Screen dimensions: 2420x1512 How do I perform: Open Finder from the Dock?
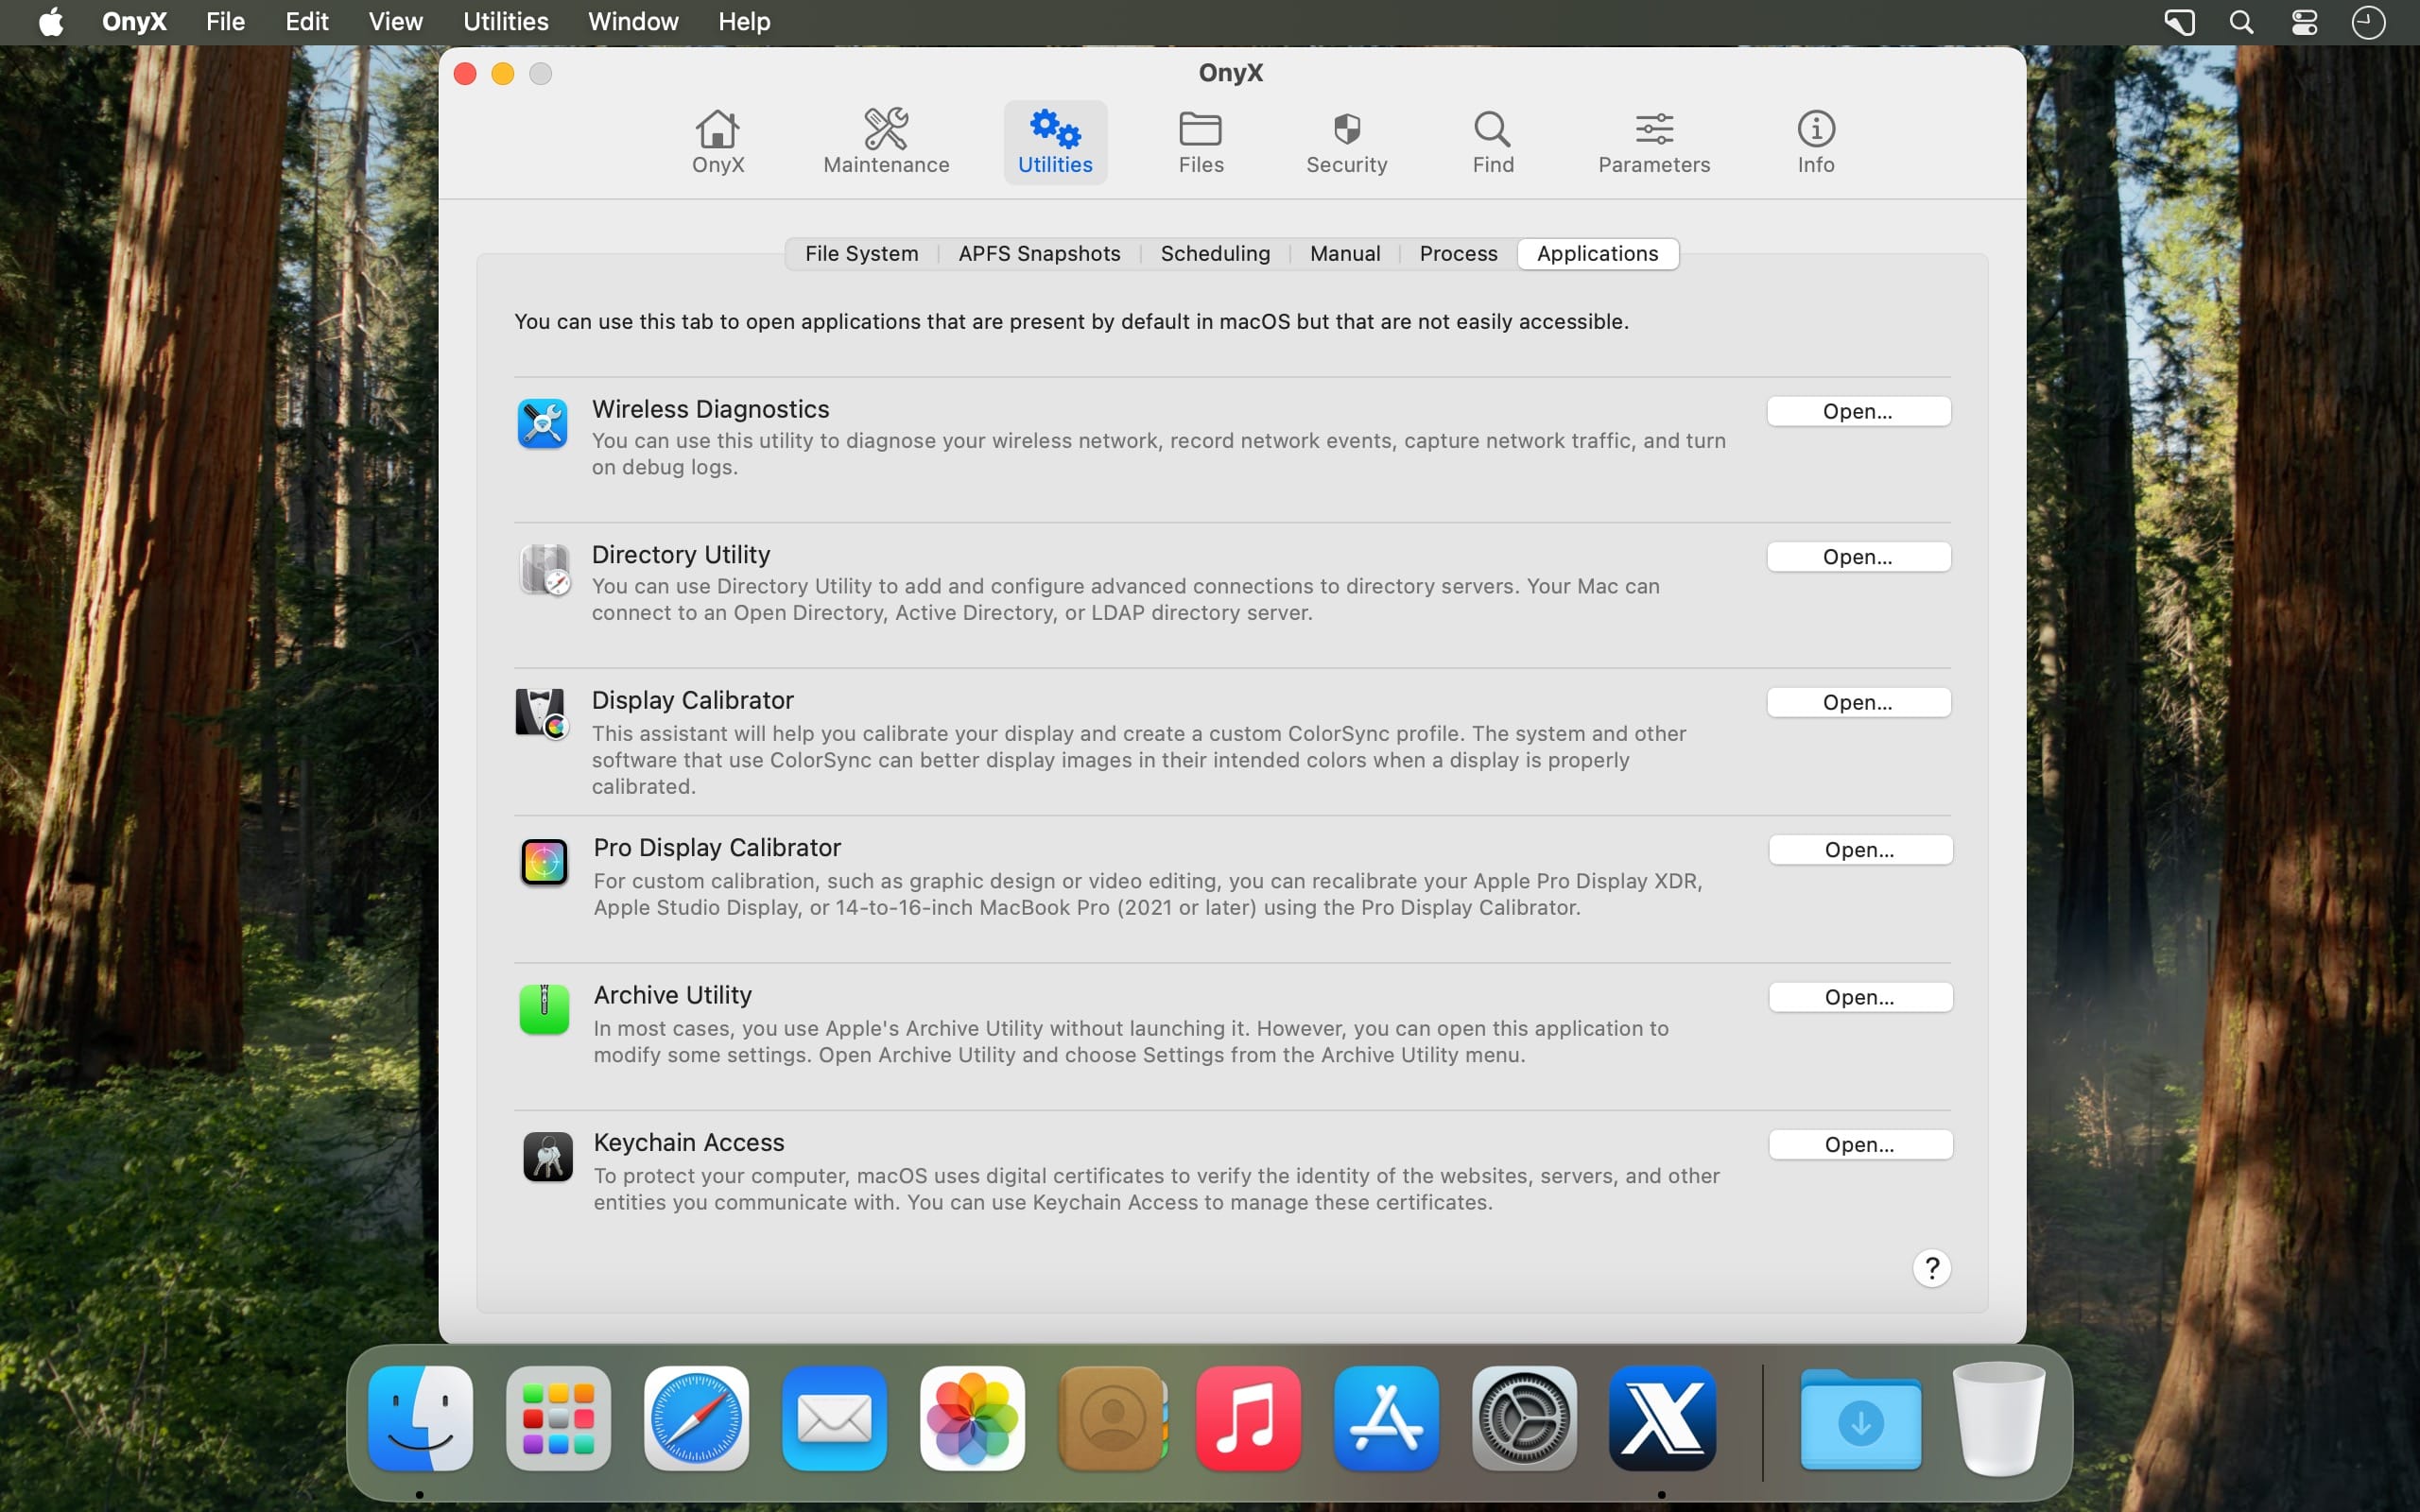(420, 1418)
